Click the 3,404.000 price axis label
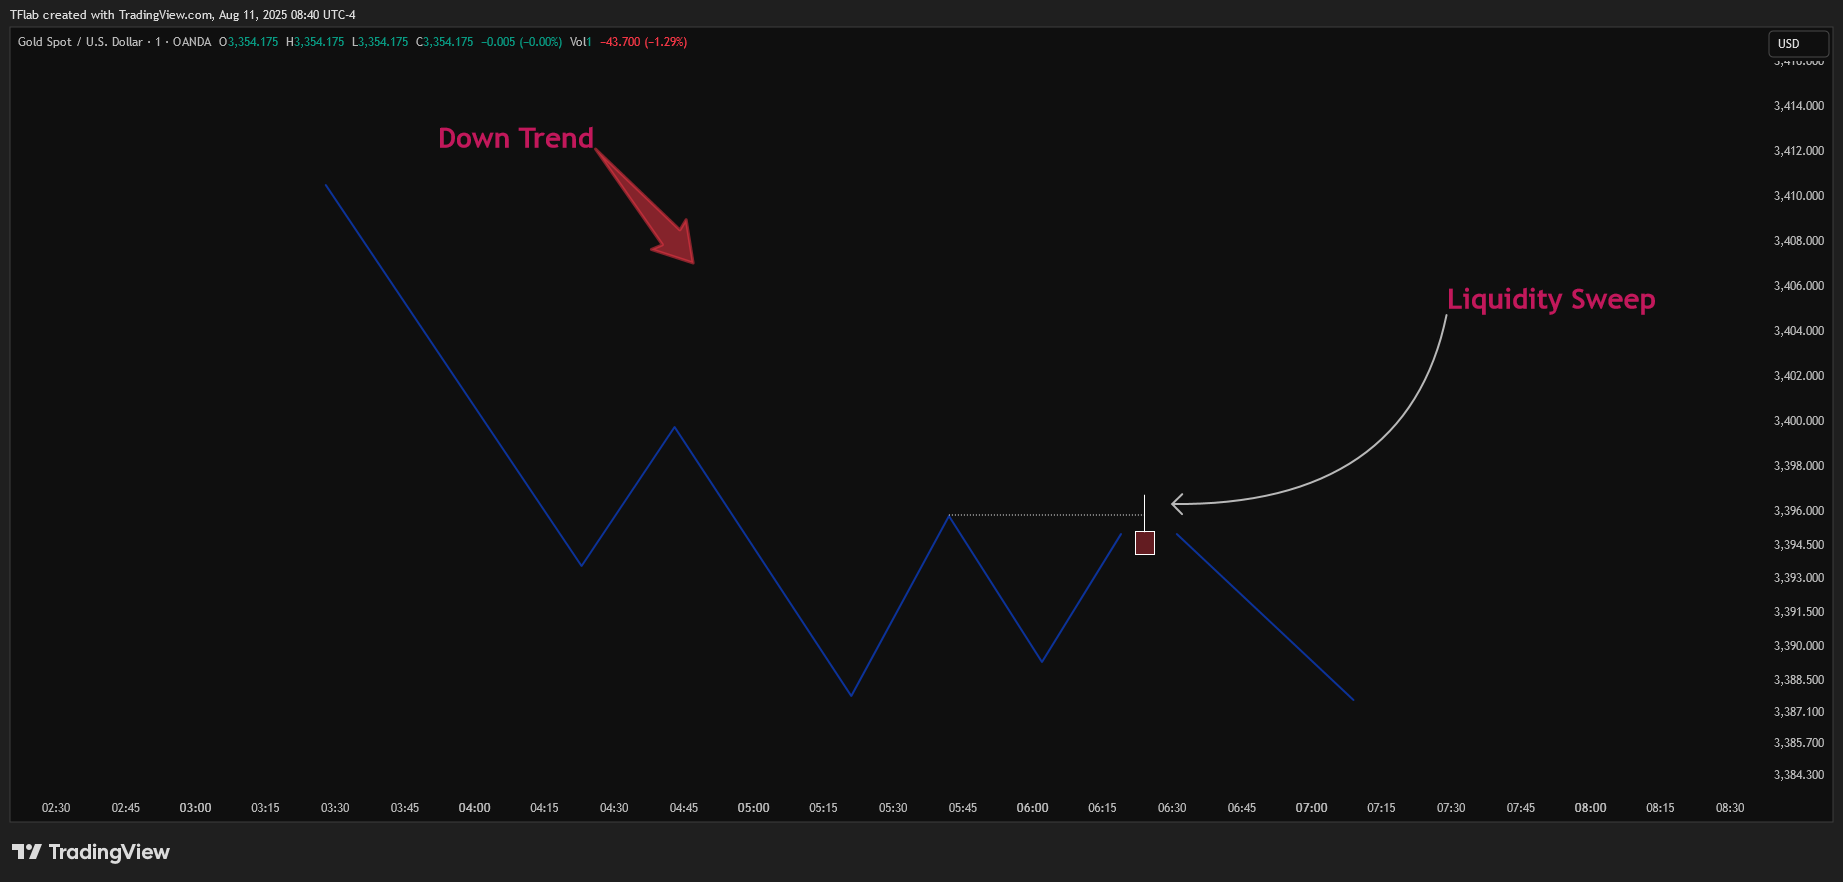The height and width of the screenshot is (882, 1843). [1799, 331]
